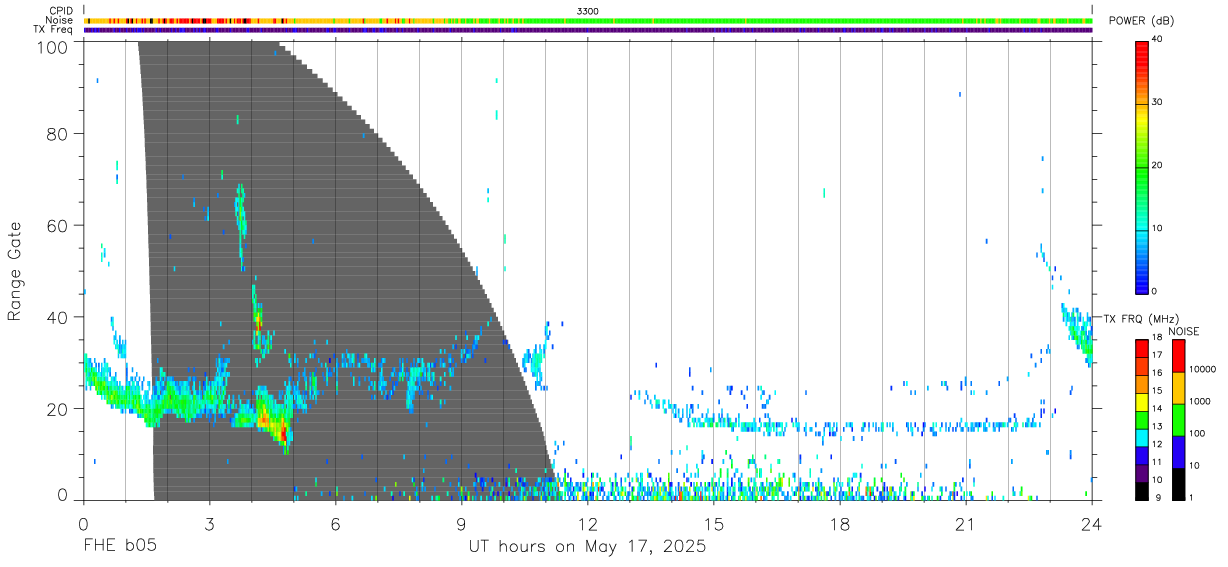Click the 'Noise' row label at top

(60, 20)
